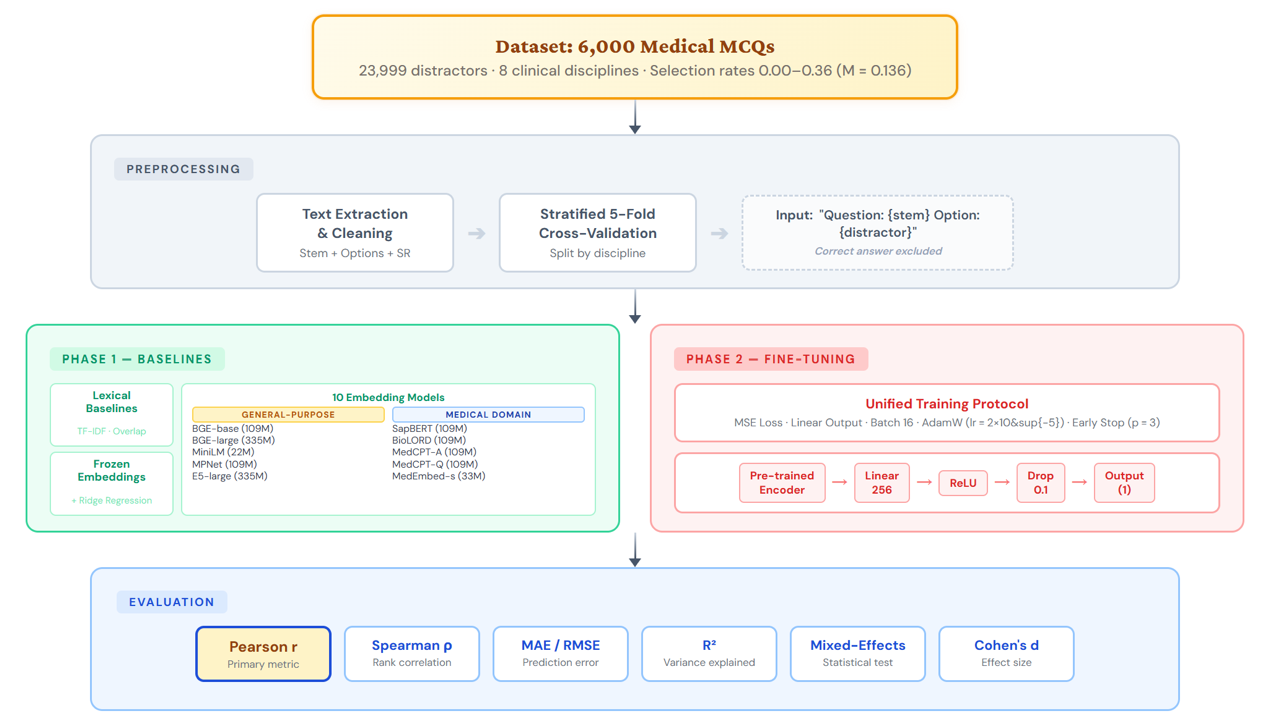Select the GENERAL-PURPOSE column header
Viewport: 1270px width, 718px height.
click(x=288, y=414)
